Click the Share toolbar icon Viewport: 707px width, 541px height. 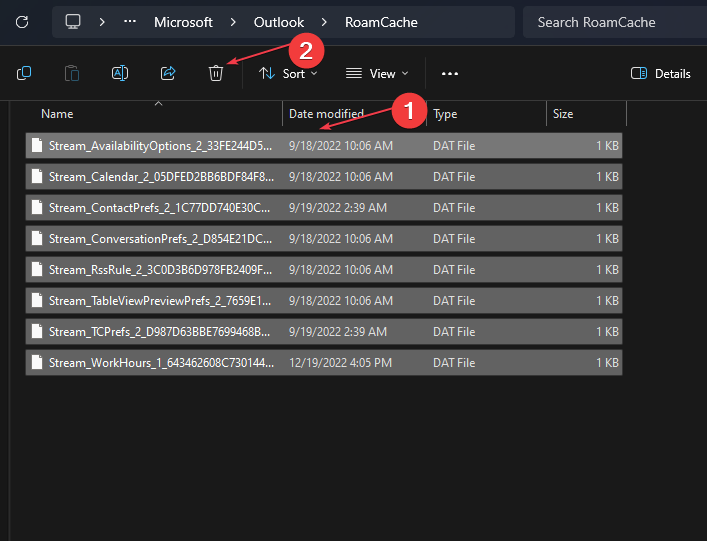(x=168, y=73)
